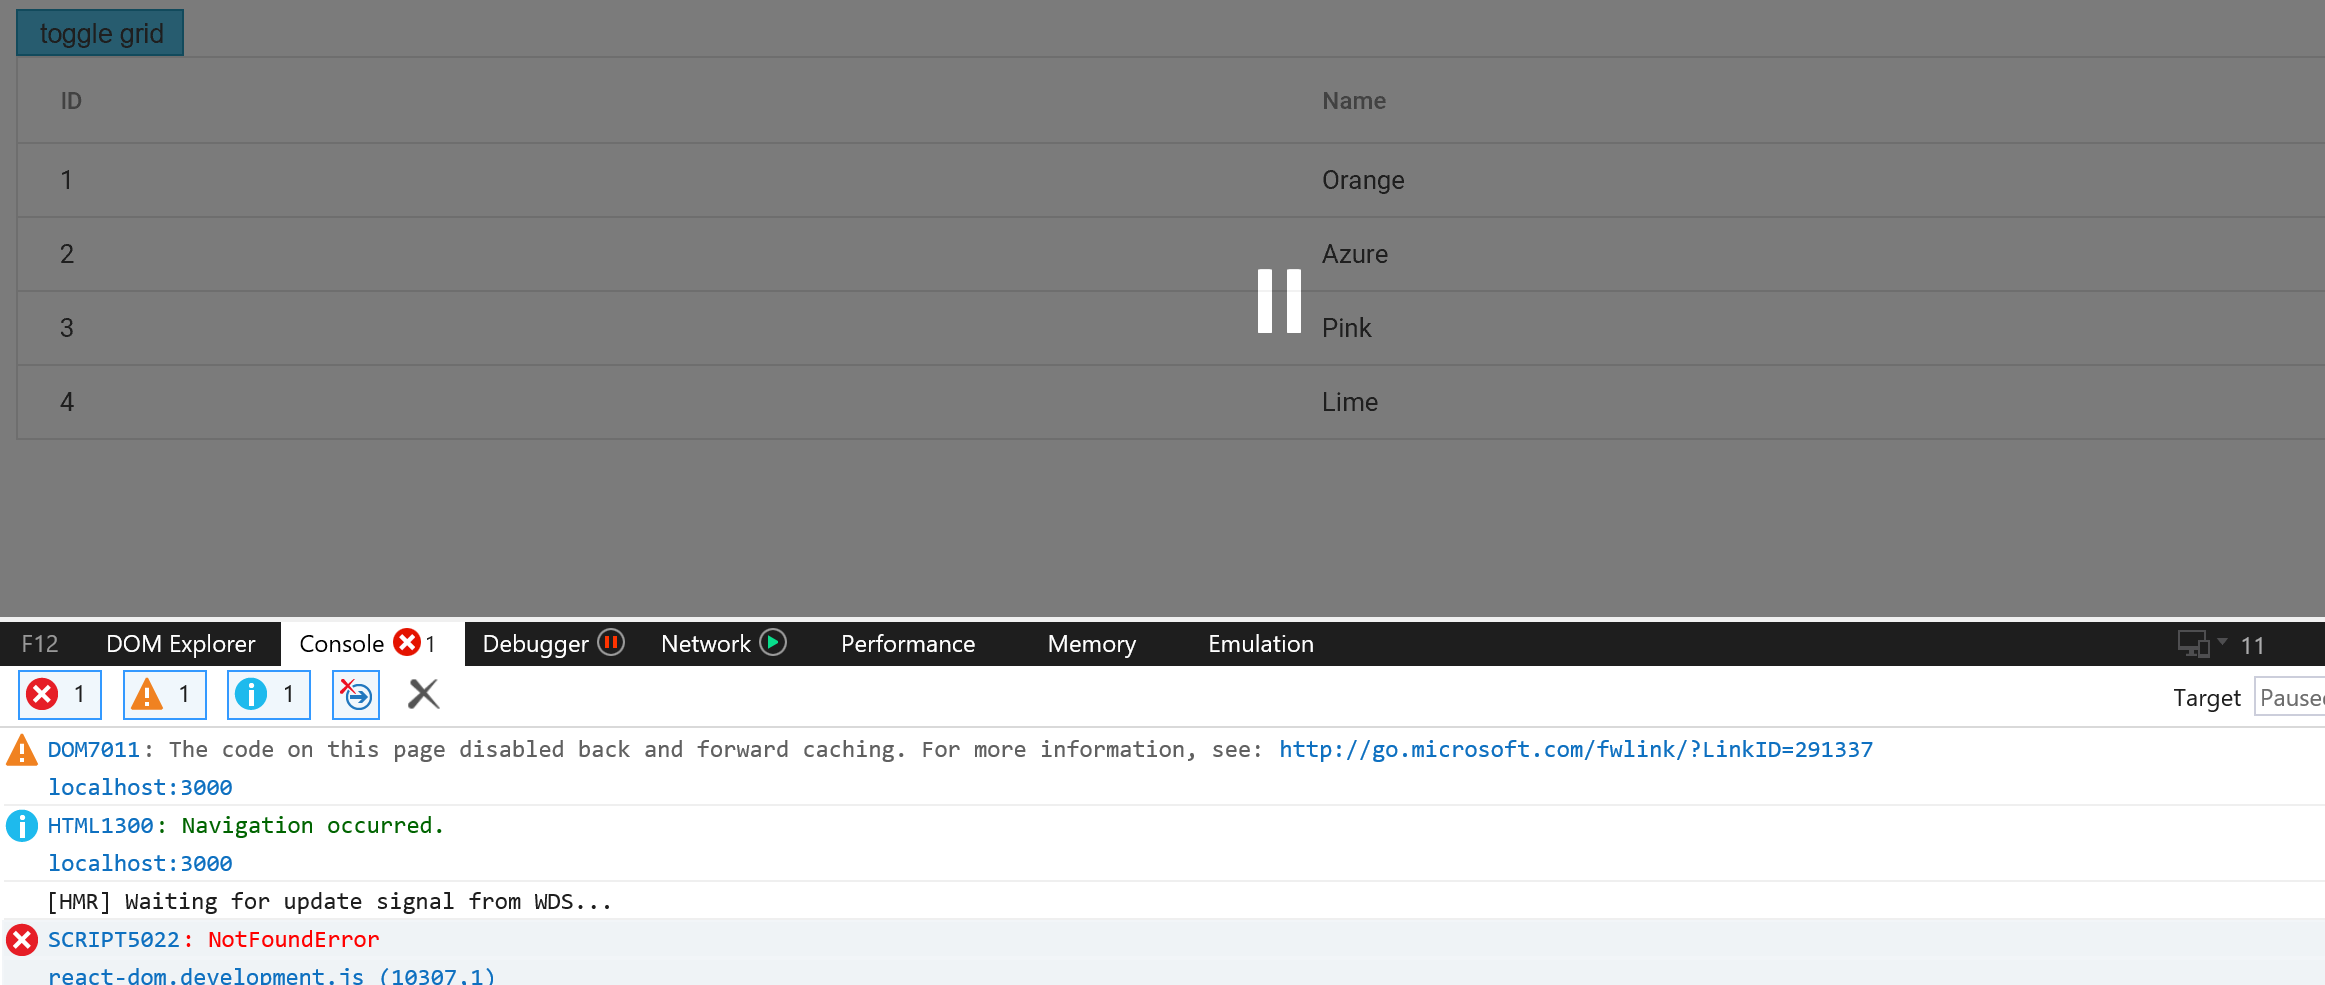Open the screen-size dropdown arrow near 11

(x=2222, y=643)
